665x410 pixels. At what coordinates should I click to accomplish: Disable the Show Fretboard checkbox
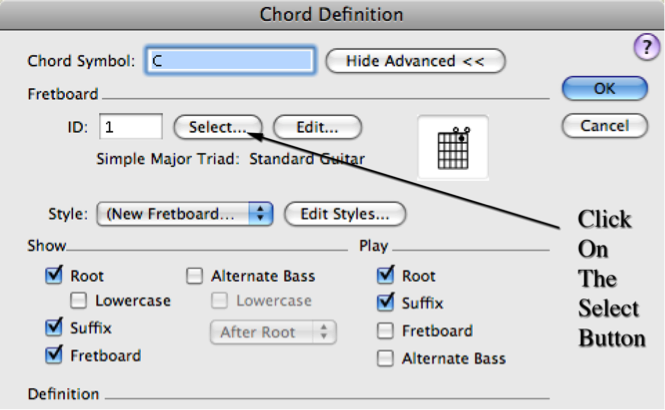click(54, 355)
